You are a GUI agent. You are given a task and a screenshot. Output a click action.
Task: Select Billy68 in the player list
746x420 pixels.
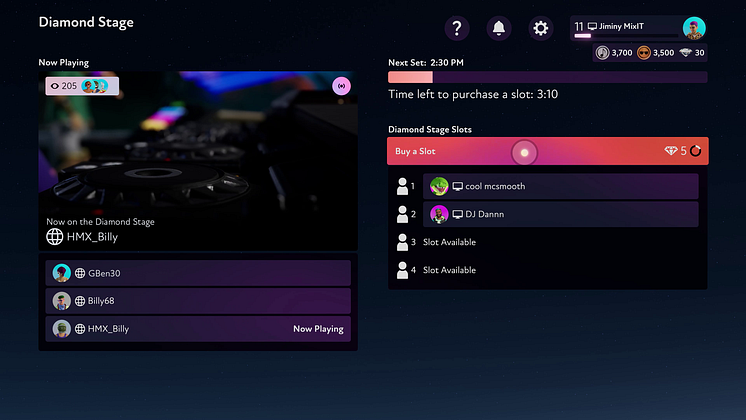(198, 301)
